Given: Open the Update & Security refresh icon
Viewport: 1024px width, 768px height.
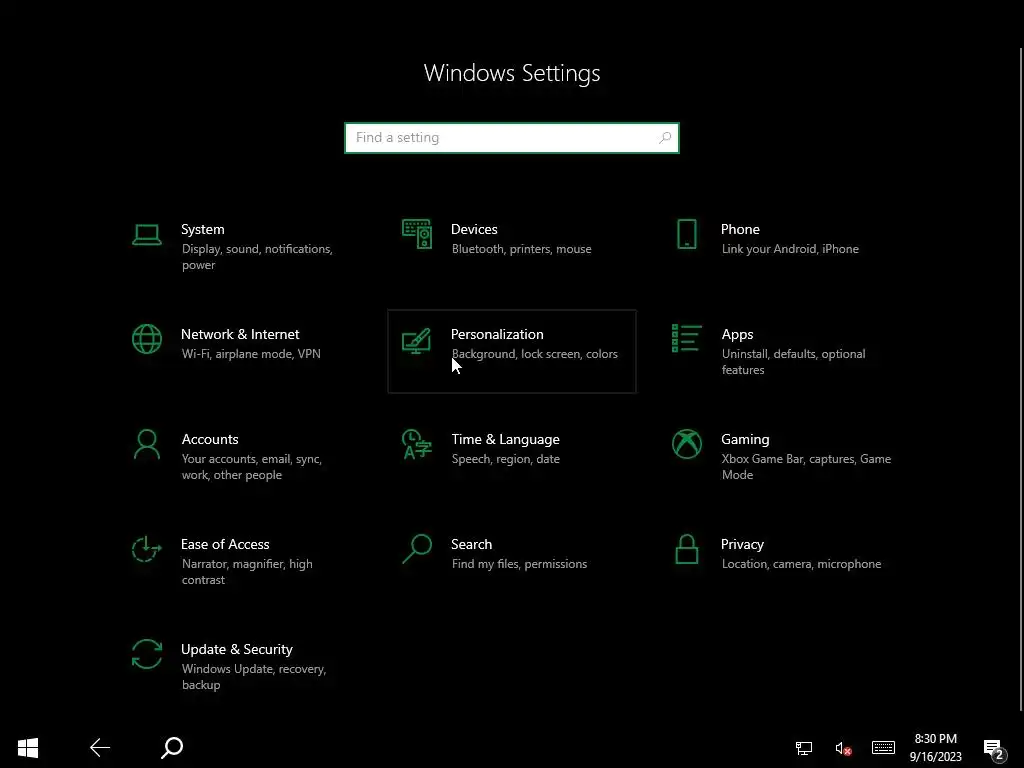Looking at the screenshot, I should click(x=147, y=654).
